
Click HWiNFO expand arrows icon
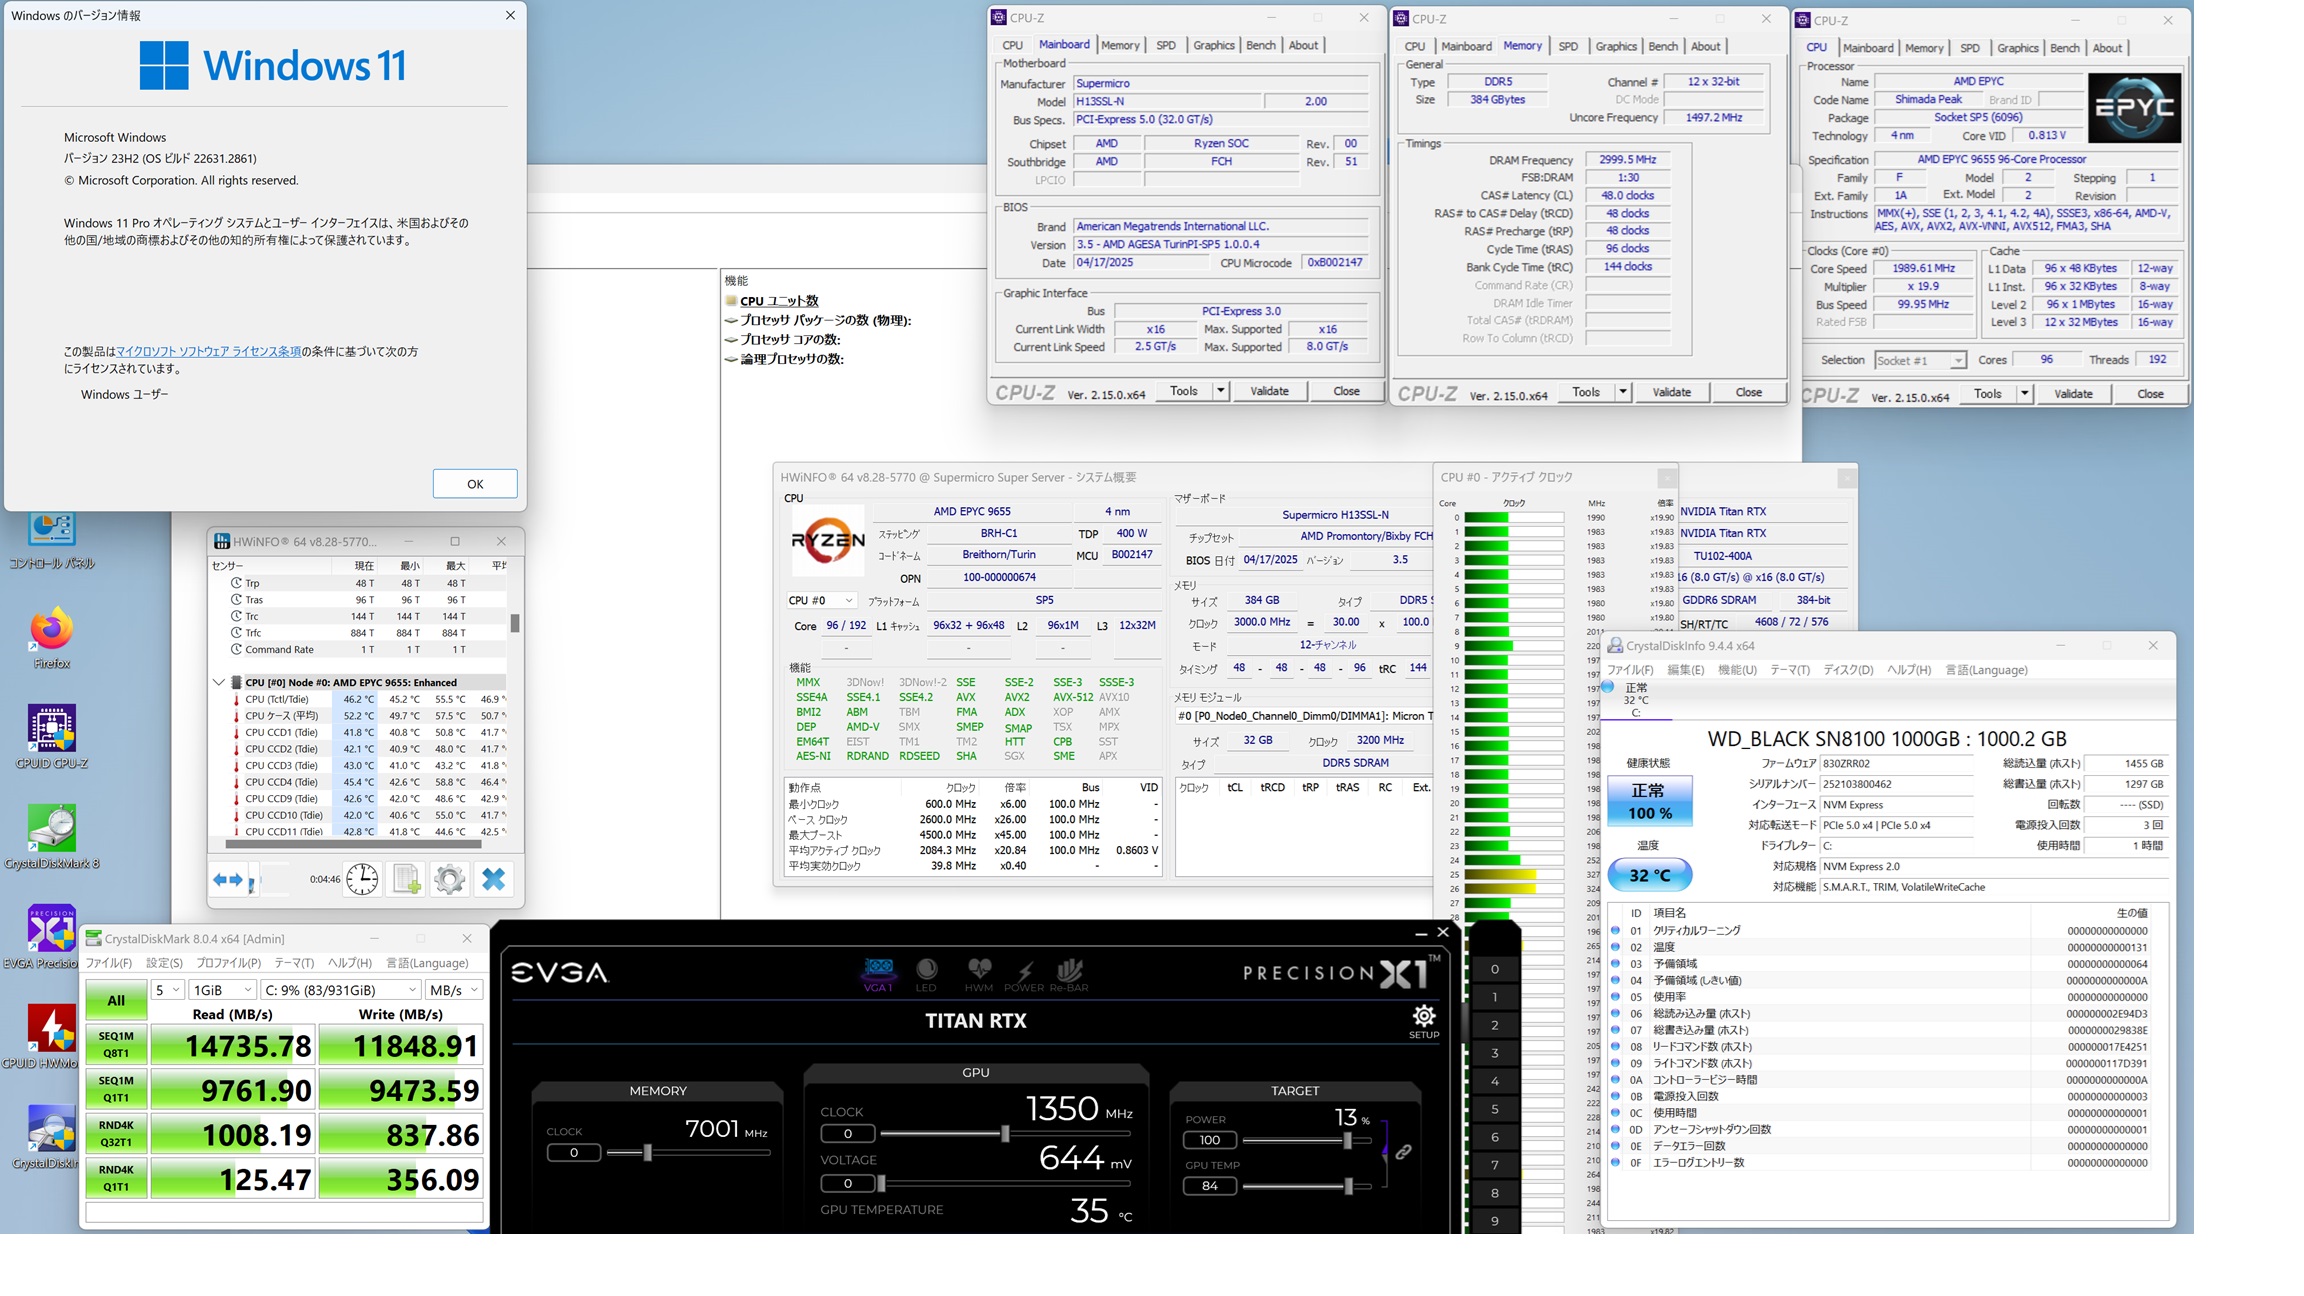(x=227, y=879)
